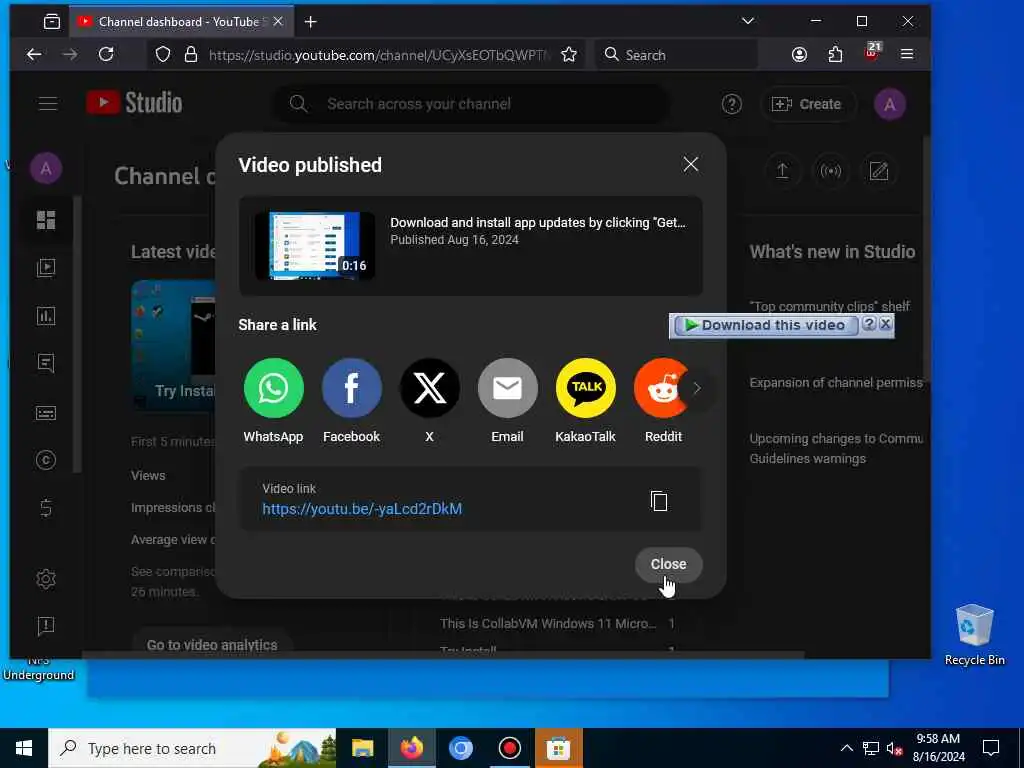Open Earn section in sidebar
This screenshot has width=1024, height=768.
click(x=46, y=508)
